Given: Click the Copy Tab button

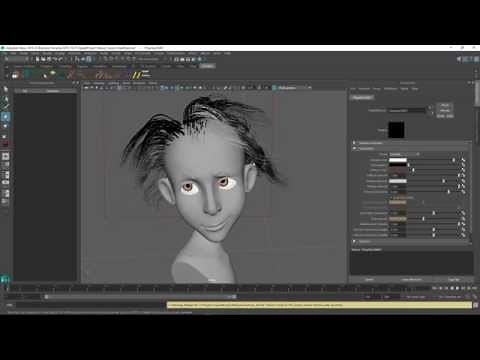Looking at the screenshot, I should pyautogui.click(x=454, y=279).
